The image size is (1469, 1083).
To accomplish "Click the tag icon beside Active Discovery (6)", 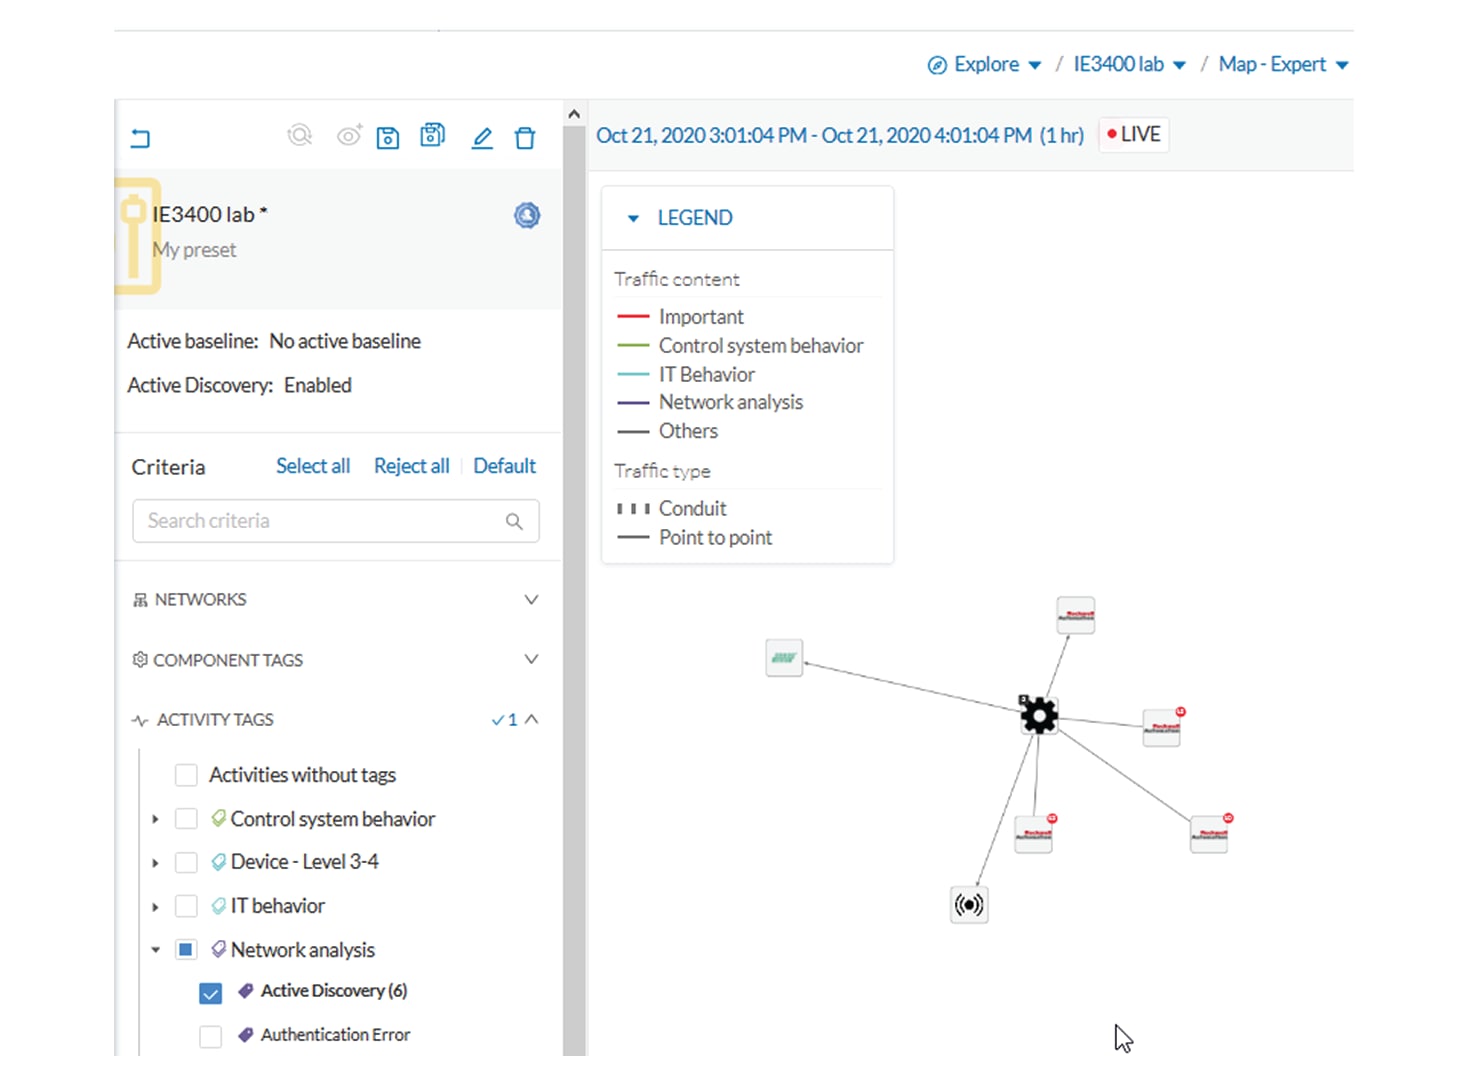I will coord(246,991).
